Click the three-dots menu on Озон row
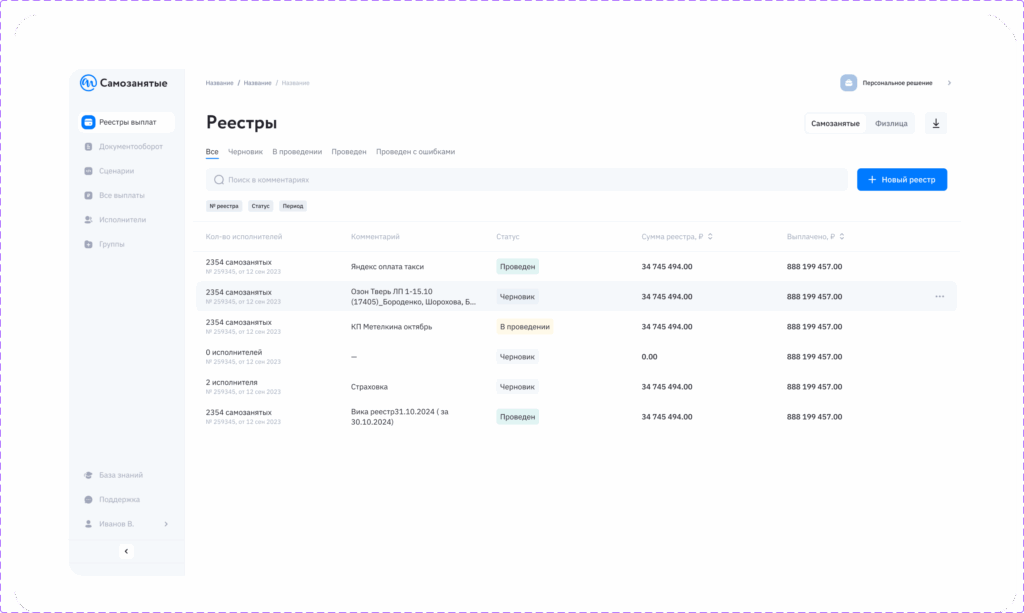This screenshot has height=613, width=1024. [x=939, y=297]
